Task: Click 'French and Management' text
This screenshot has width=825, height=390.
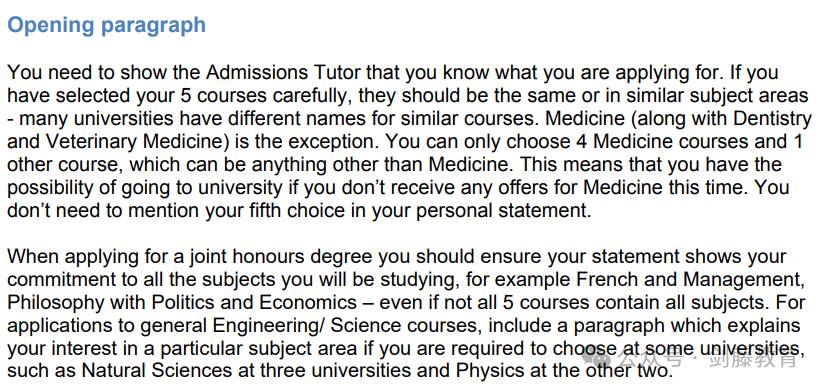Action: [691, 279]
